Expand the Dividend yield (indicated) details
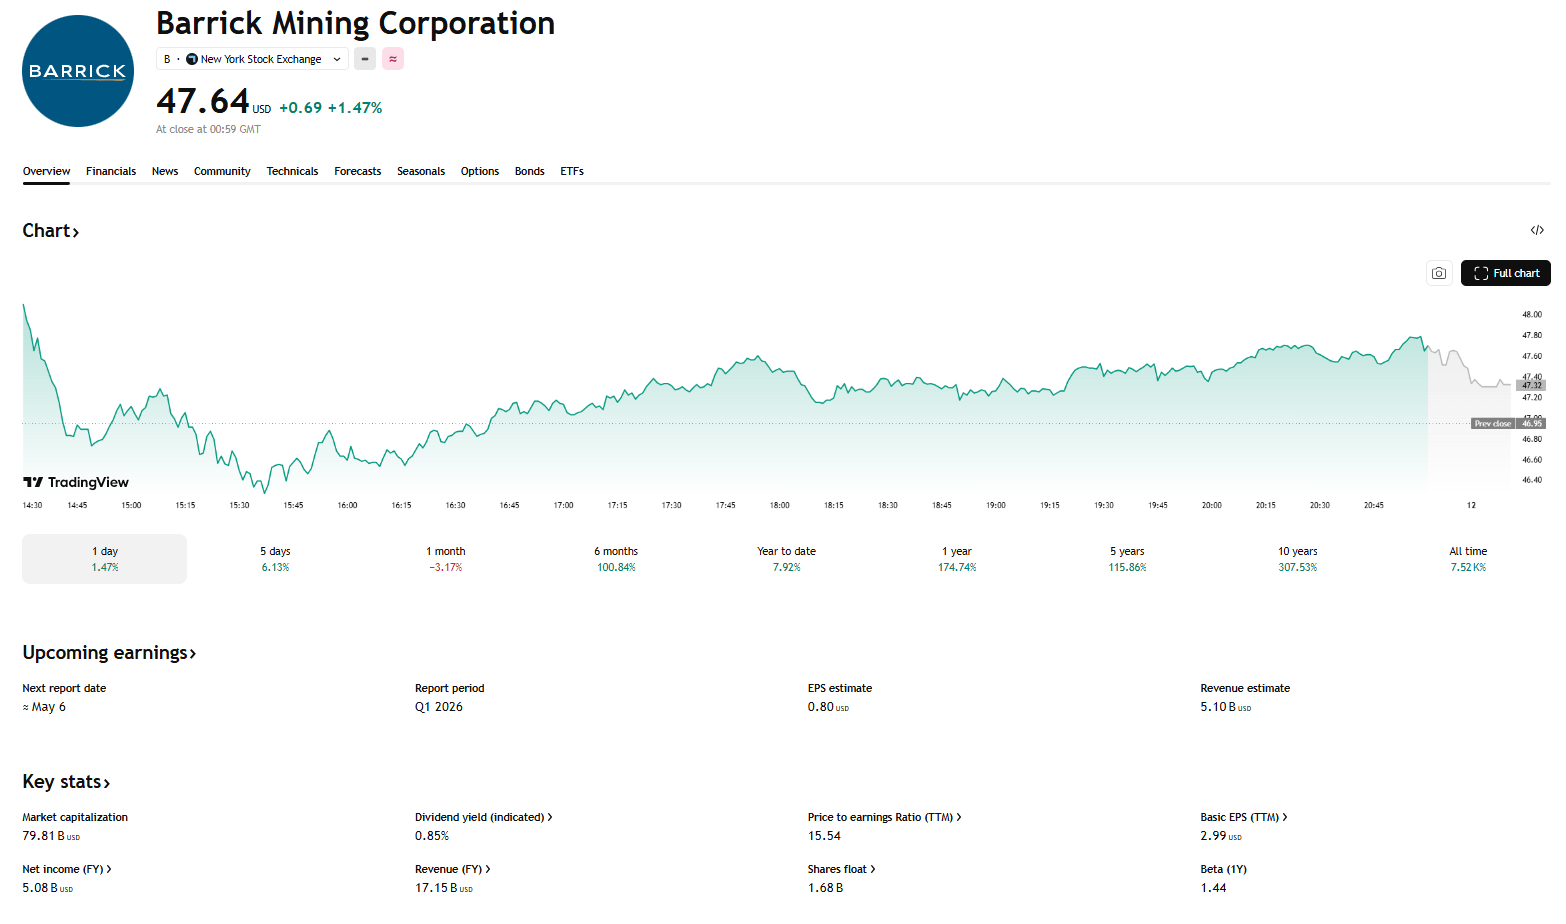 [x=483, y=817]
